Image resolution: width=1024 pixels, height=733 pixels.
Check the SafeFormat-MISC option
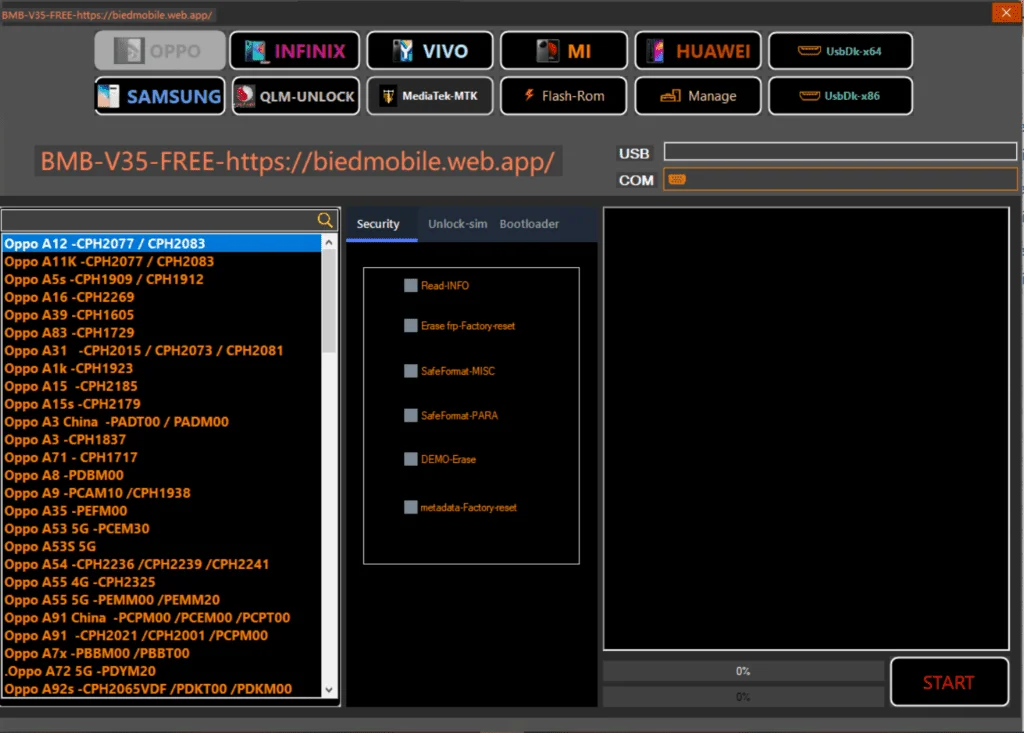(x=411, y=371)
